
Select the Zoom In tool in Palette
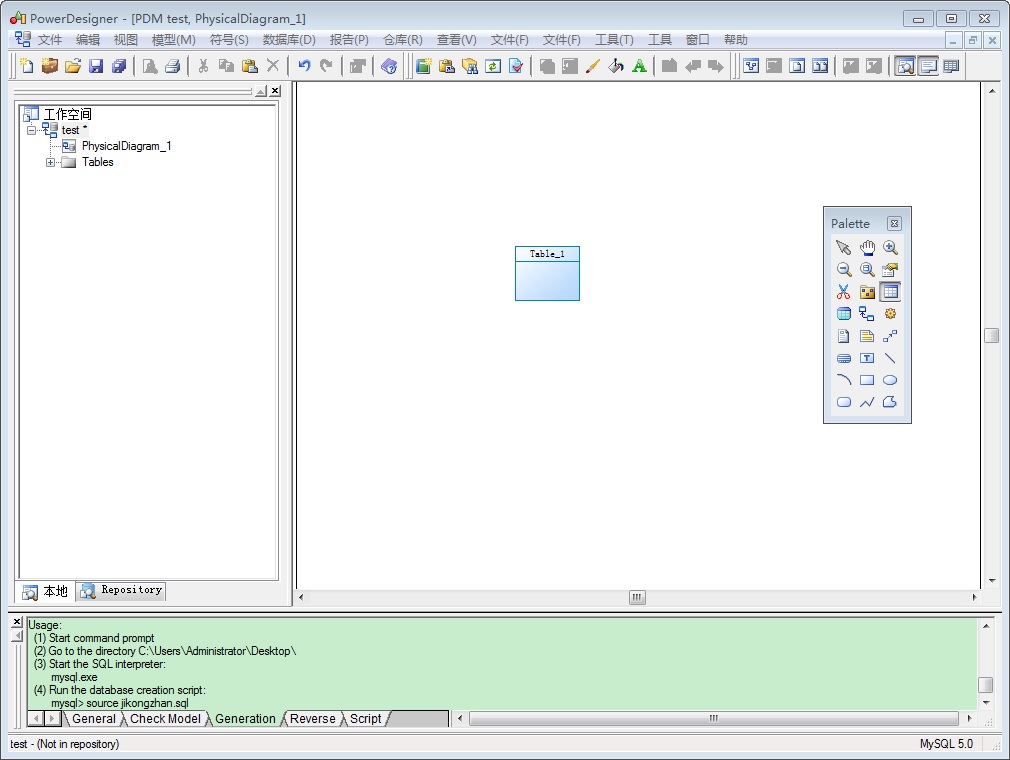tap(890, 247)
